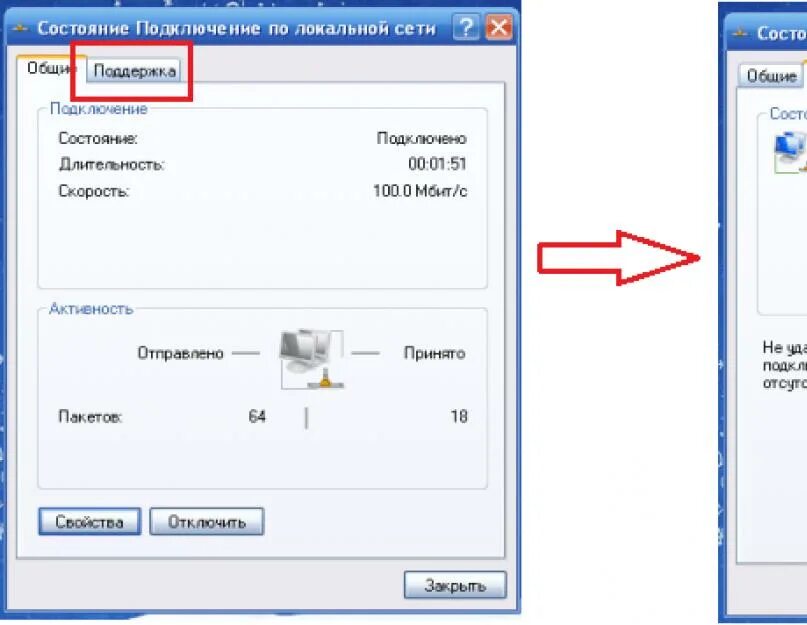The height and width of the screenshot is (625, 807).
Task: Click the Длительность value 00:01:51
Action: pos(437,164)
